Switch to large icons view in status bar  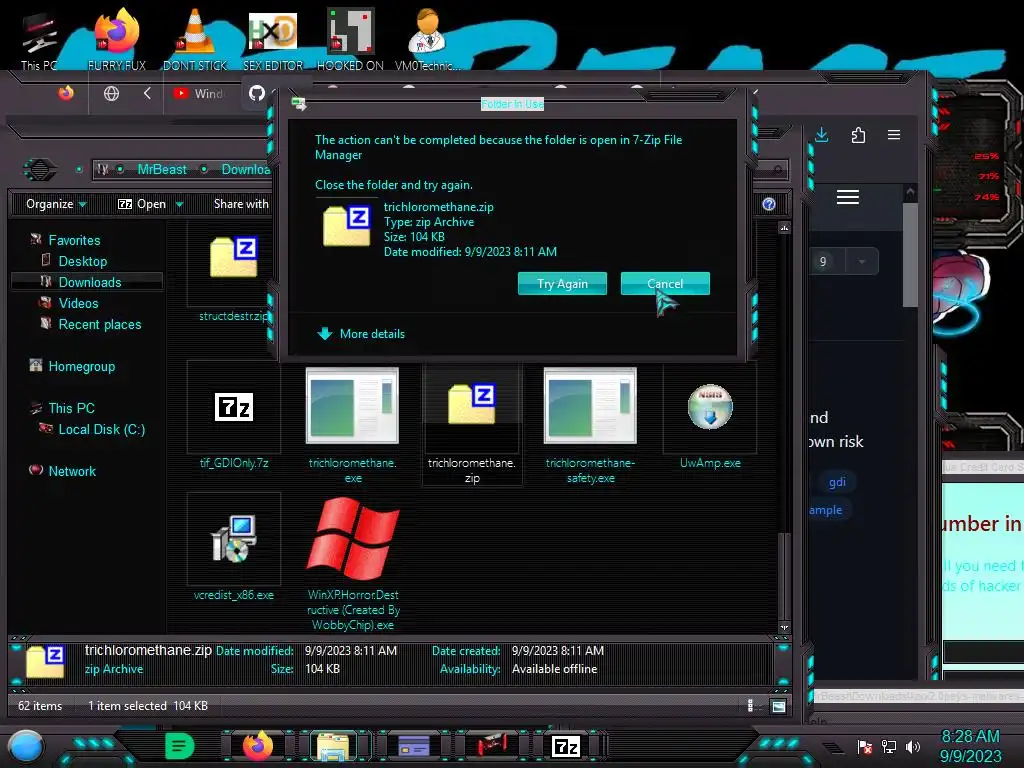(778, 706)
